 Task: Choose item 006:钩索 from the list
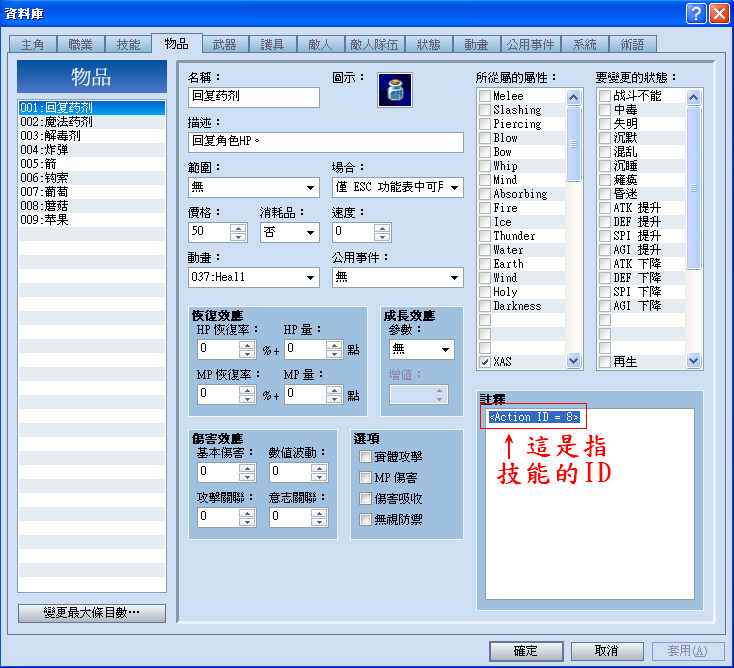tap(92, 178)
